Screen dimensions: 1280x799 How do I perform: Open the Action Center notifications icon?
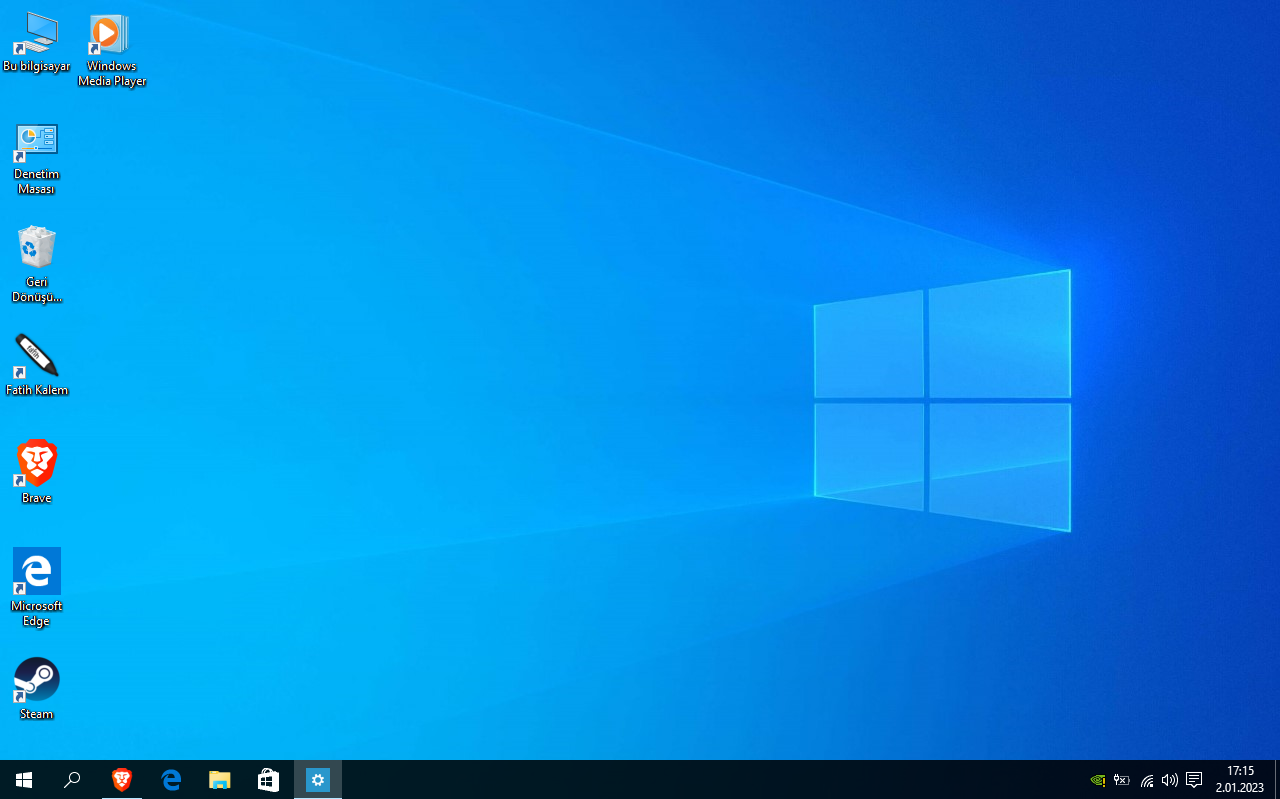(x=1194, y=780)
